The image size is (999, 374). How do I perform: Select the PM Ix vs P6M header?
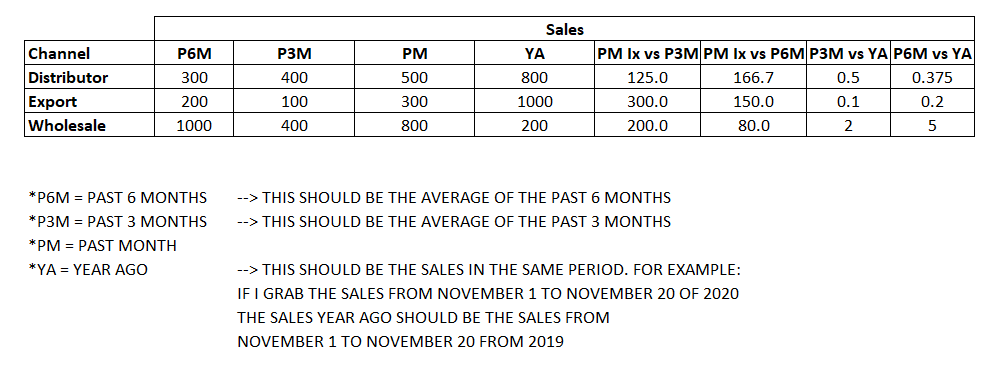click(x=754, y=54)
